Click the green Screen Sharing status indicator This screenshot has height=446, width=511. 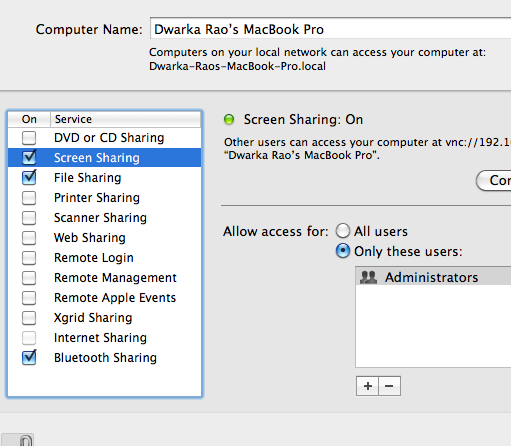coord(229,119)
